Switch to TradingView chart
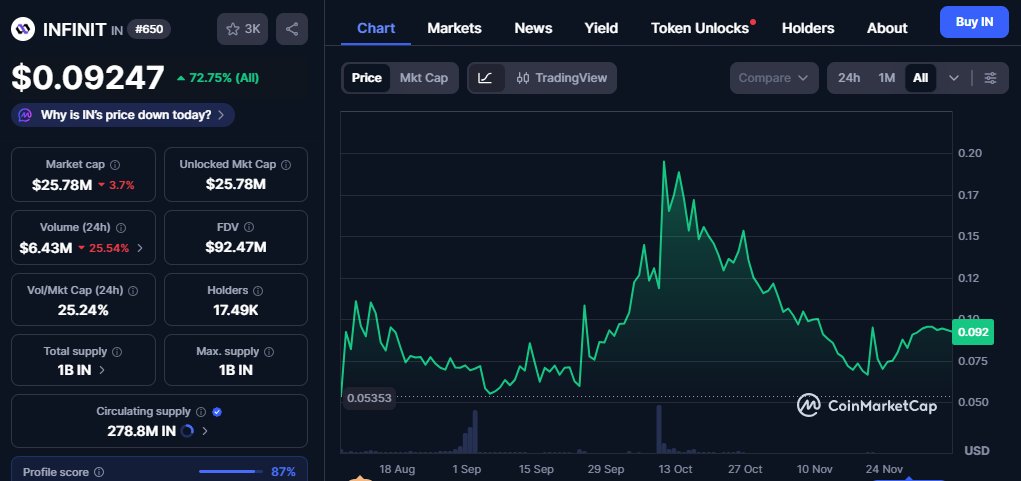 [561, 78]
